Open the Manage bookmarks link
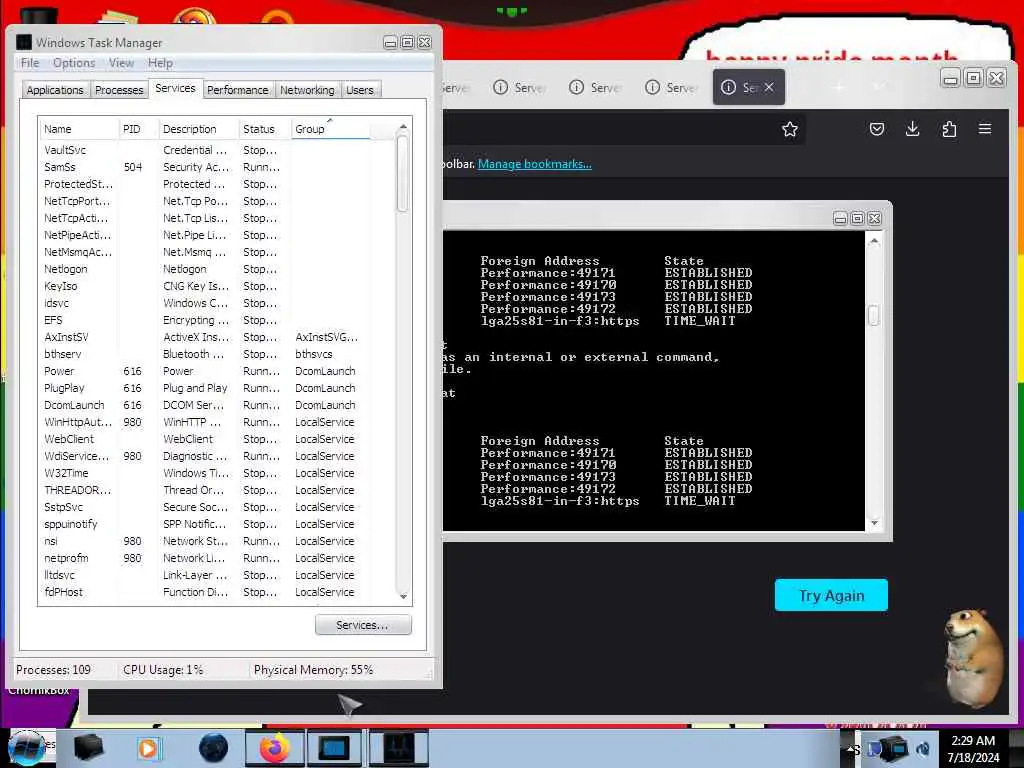 click(x=535, y=164)
